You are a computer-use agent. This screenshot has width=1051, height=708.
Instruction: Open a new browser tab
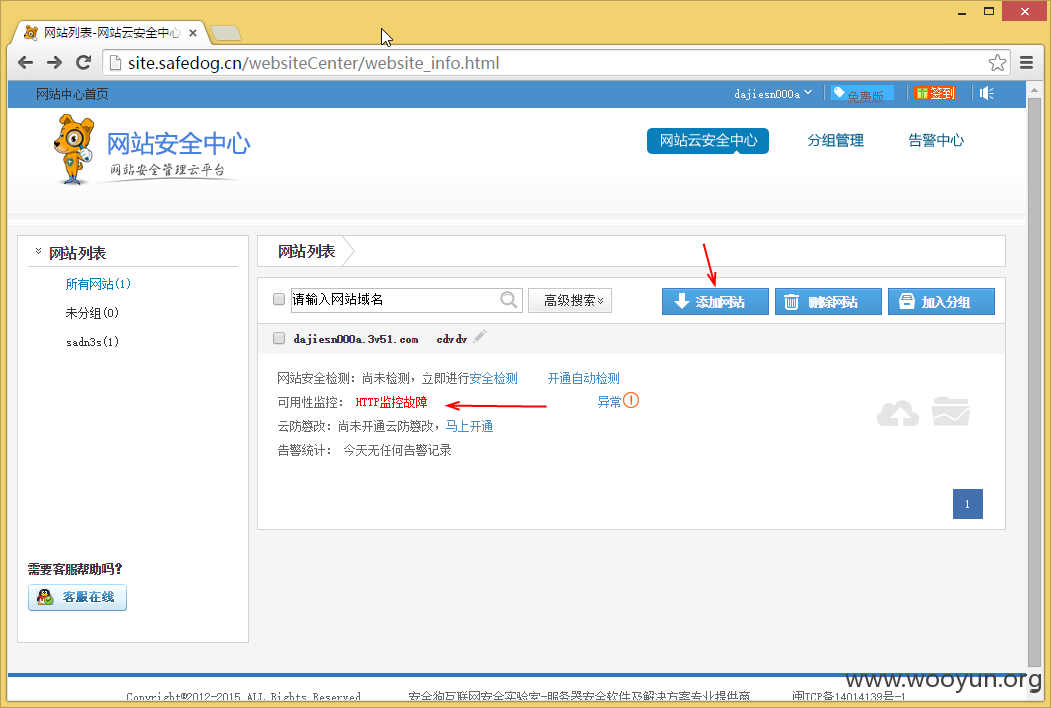[x=226, y=33]
